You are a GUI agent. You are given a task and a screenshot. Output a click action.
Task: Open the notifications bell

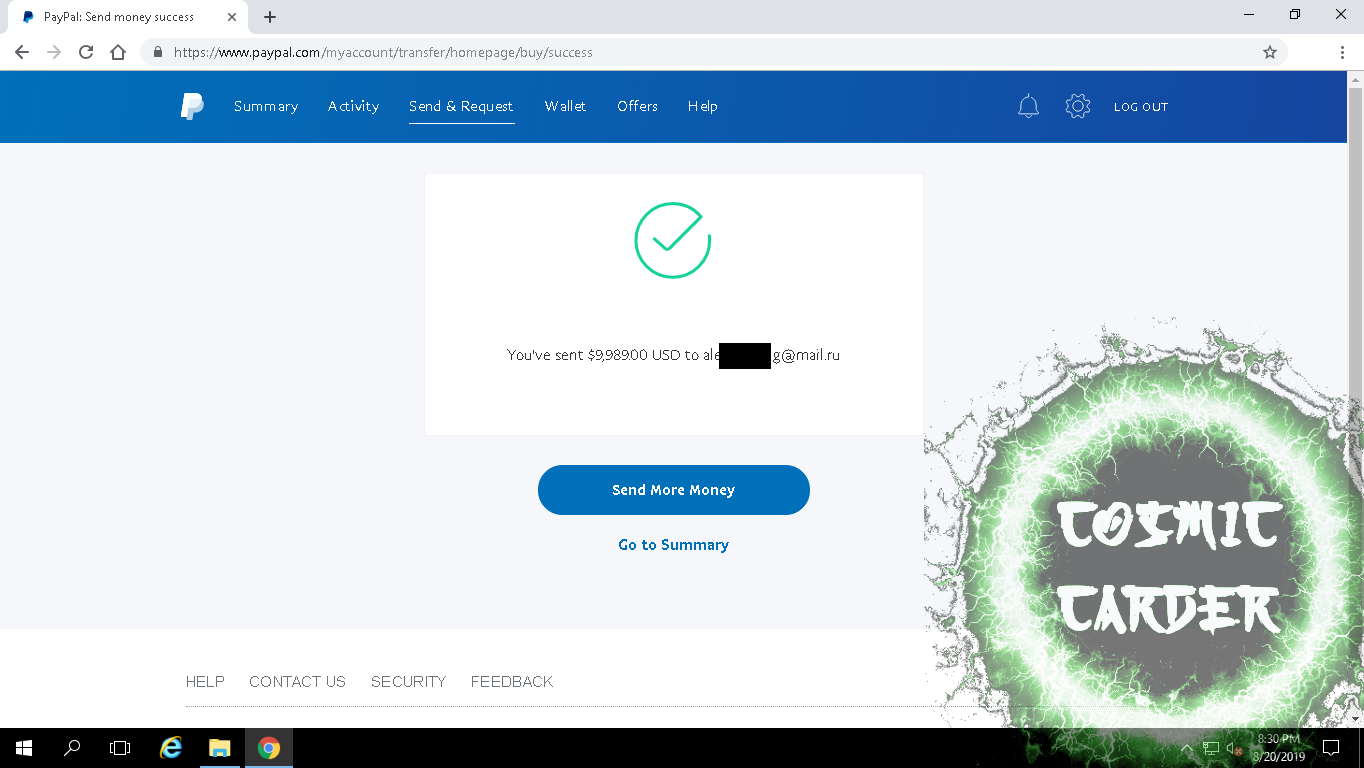click(x=1028, y=106)
